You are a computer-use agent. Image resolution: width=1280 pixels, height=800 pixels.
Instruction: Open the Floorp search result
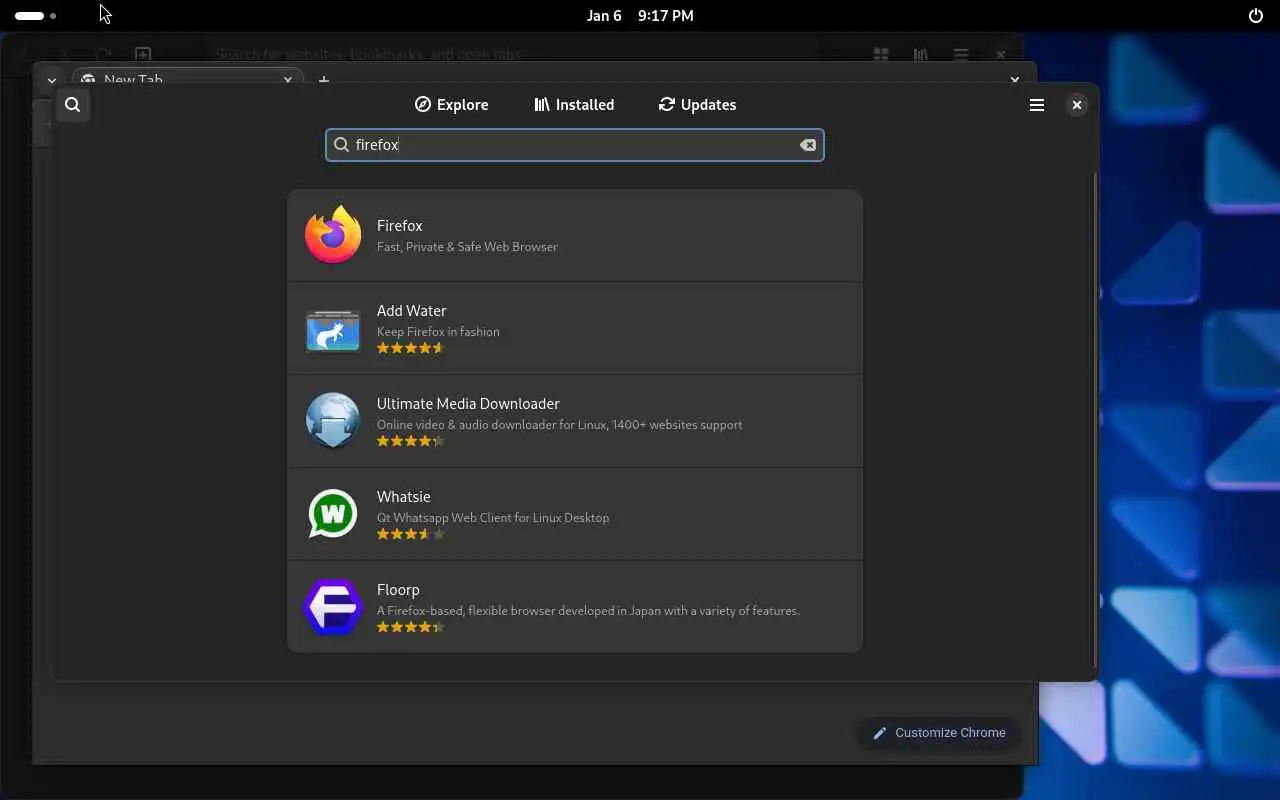point(575,607)
